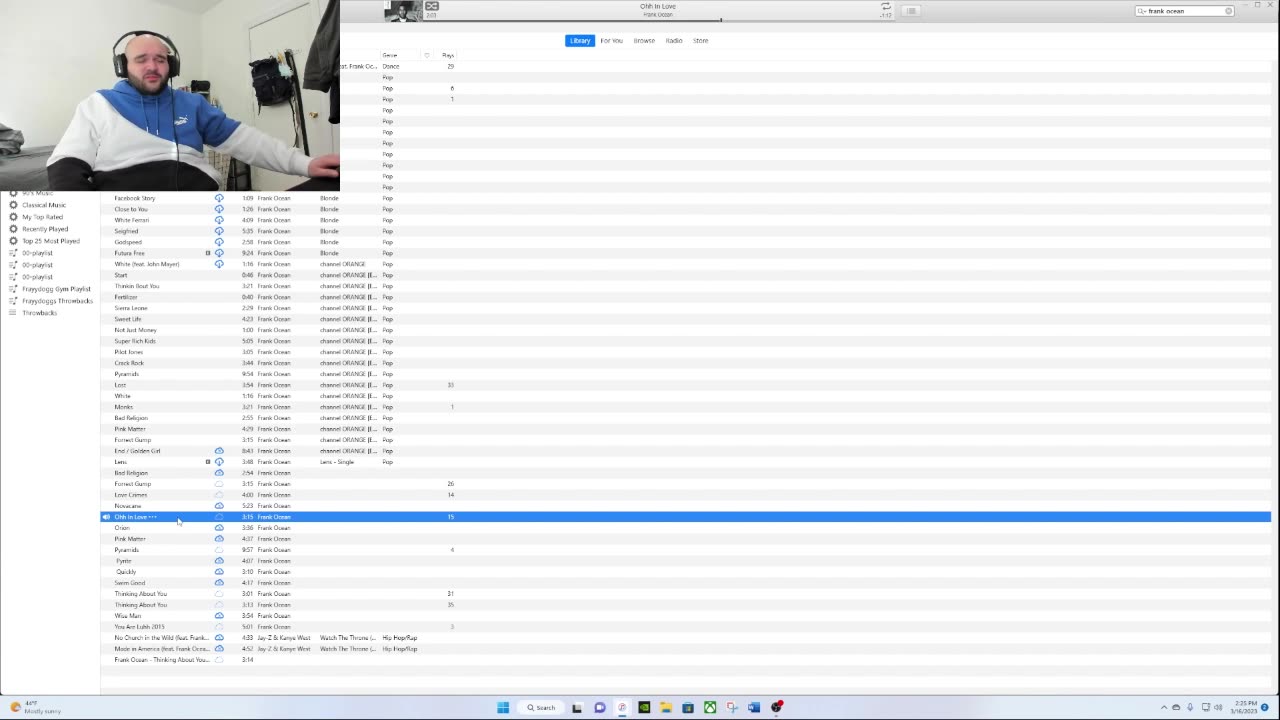Go to the Browse tab
Screen dimensions: 1280x720
click(x=644, y=40)
